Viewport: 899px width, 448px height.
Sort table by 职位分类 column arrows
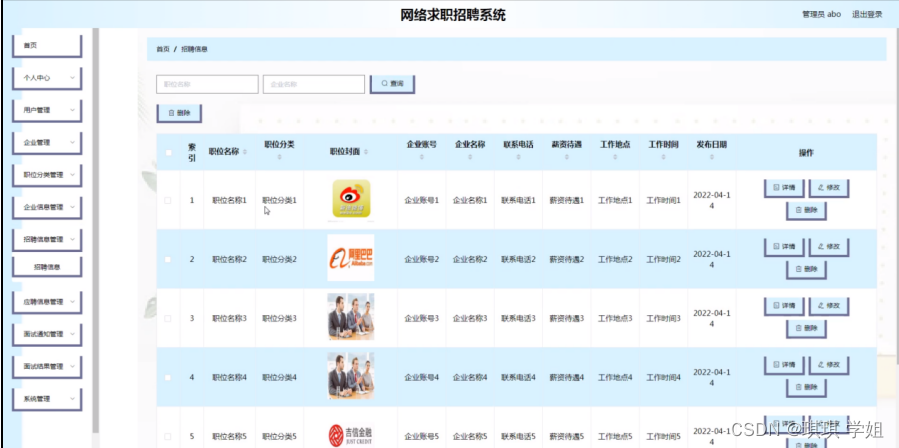point(279,157)
